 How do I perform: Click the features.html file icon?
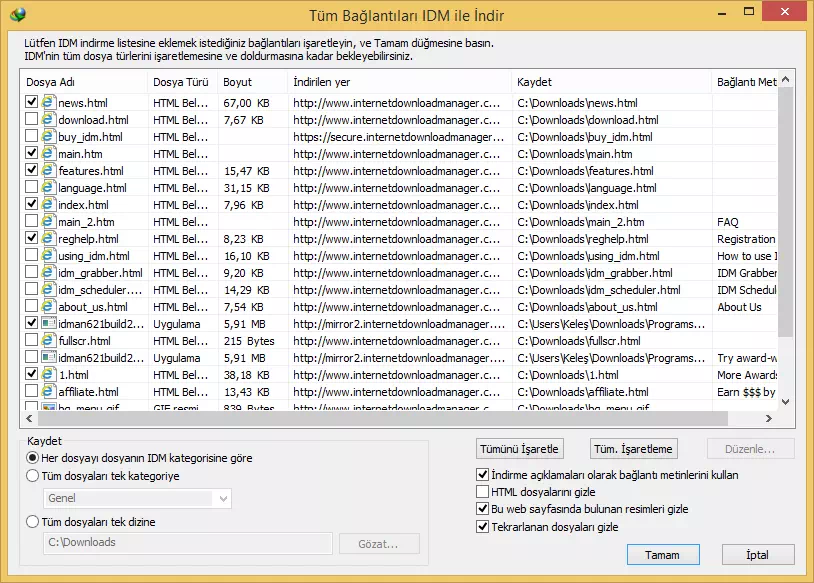click(x=48, y=170)
